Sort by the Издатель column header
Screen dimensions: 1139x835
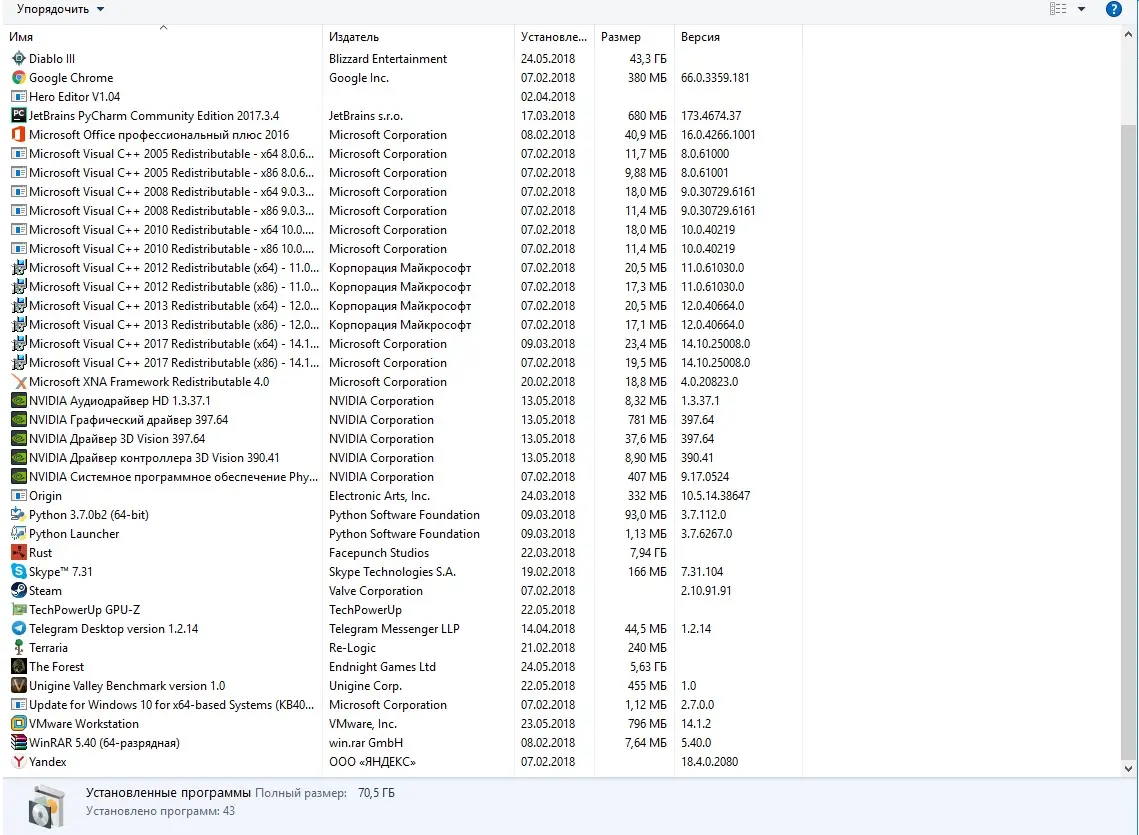[418, 36]
